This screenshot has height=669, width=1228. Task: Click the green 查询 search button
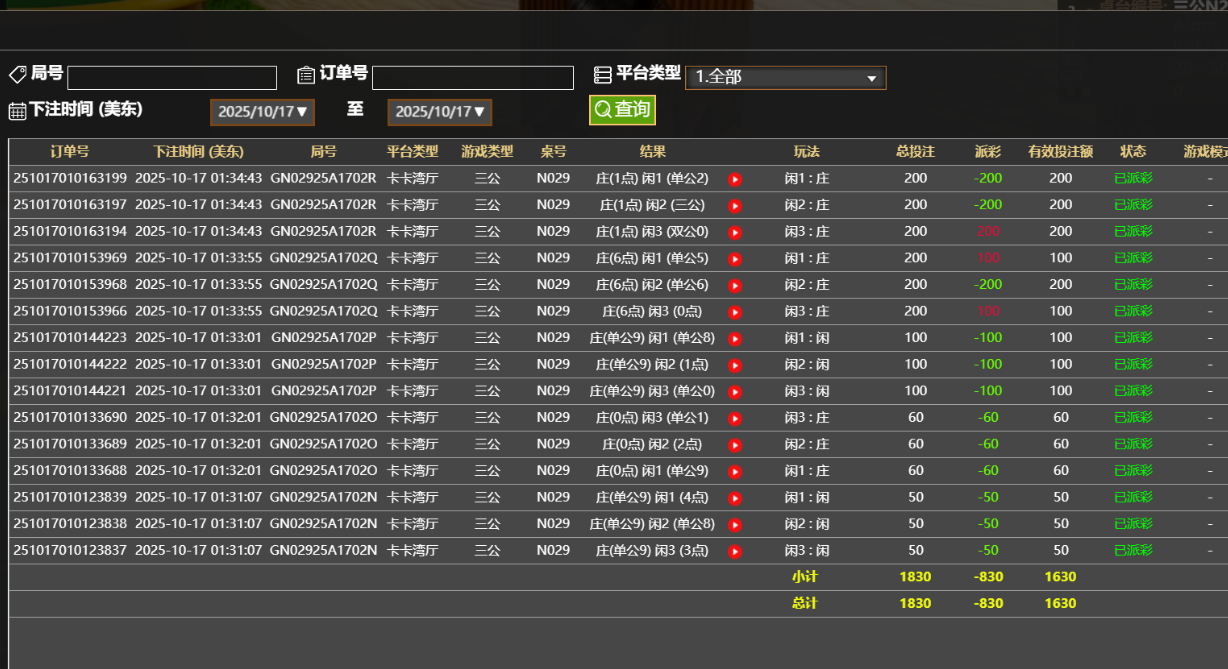[x=622, y=110]
